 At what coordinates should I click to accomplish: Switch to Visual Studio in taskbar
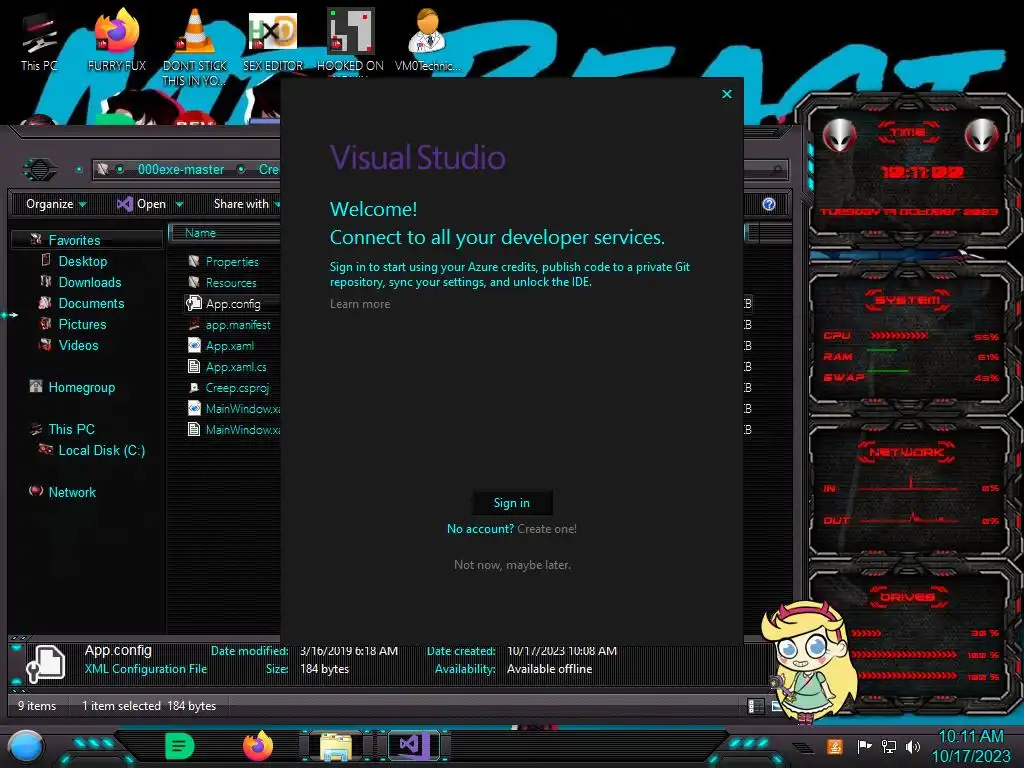point(414,746)
